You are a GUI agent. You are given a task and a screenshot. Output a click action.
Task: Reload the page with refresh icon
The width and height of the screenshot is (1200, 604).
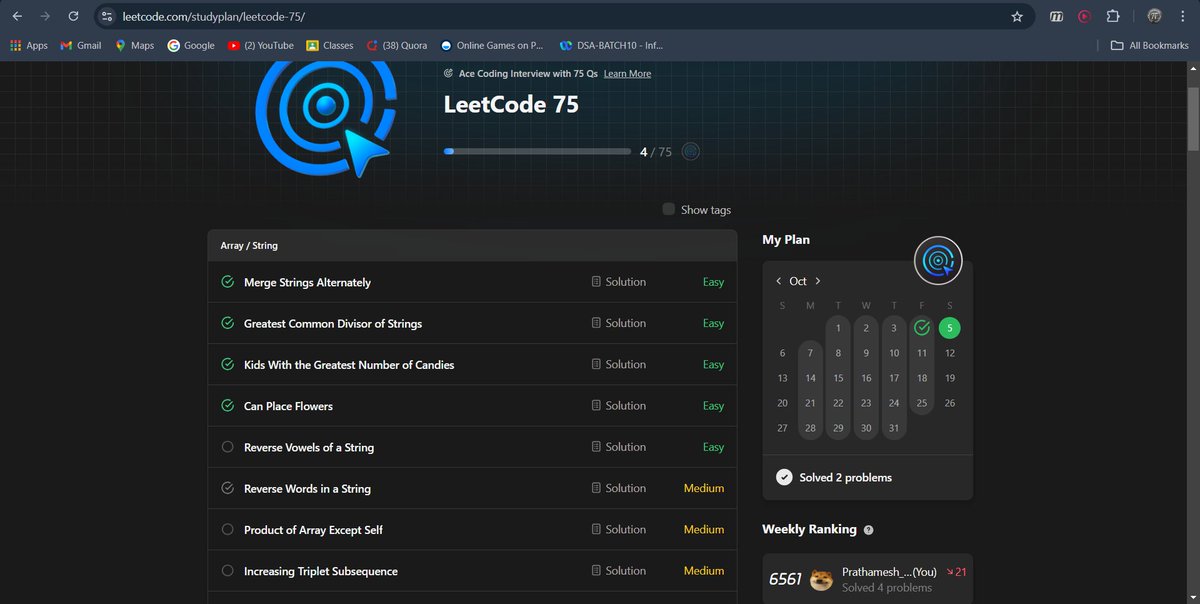click(73, 16)
